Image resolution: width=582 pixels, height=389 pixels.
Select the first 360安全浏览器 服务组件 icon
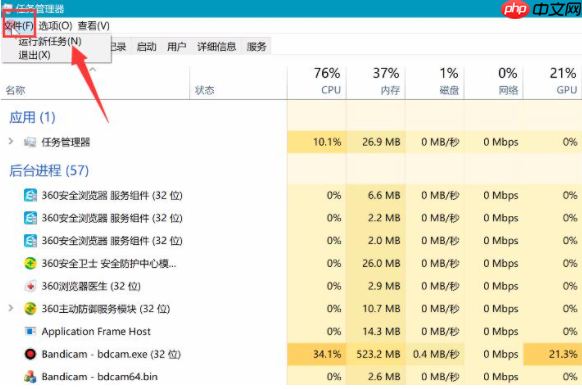(30, 195)
